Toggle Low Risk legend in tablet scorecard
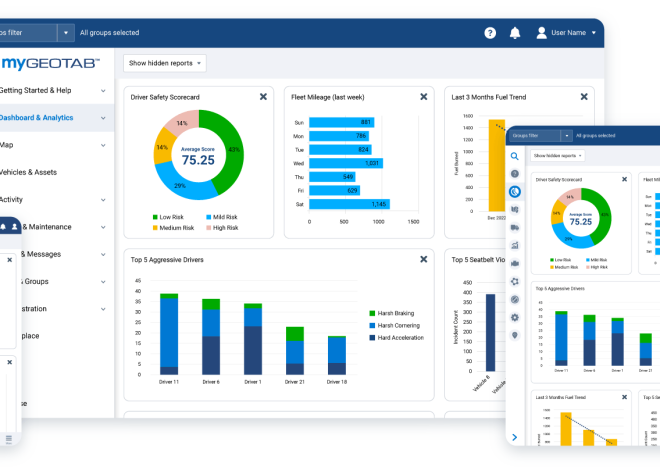The width and height of the screenshot is (660, 470). tap(560, 260)
